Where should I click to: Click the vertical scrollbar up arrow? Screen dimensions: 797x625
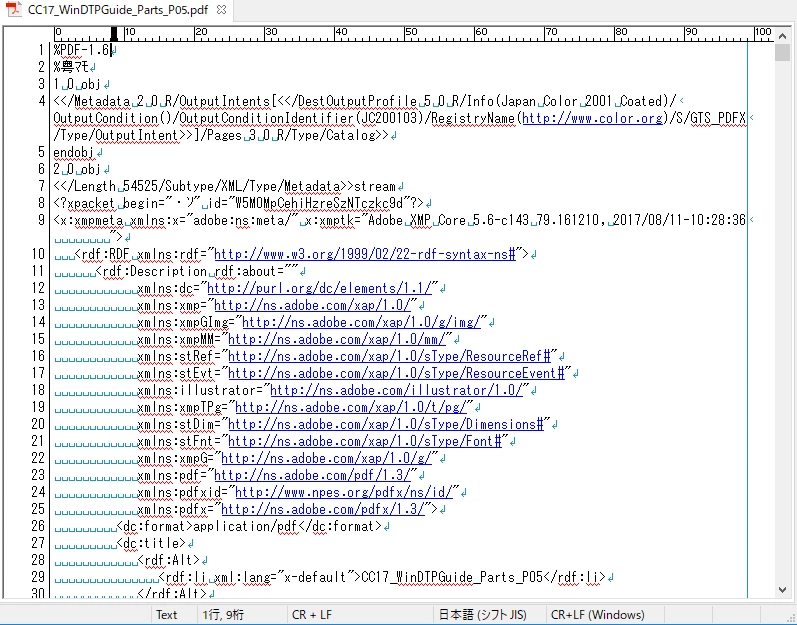pos(782,36)
